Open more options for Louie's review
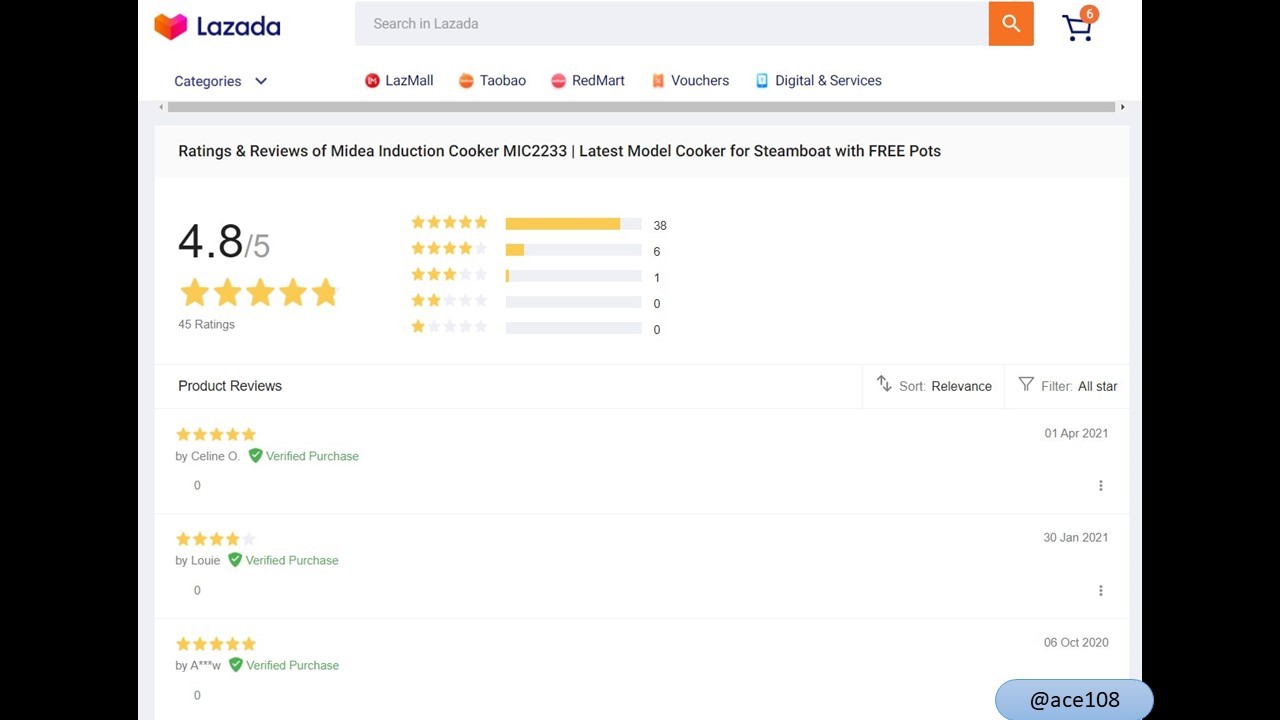Viewport: 1280px width, 720px height. [x=1101, y=591]
